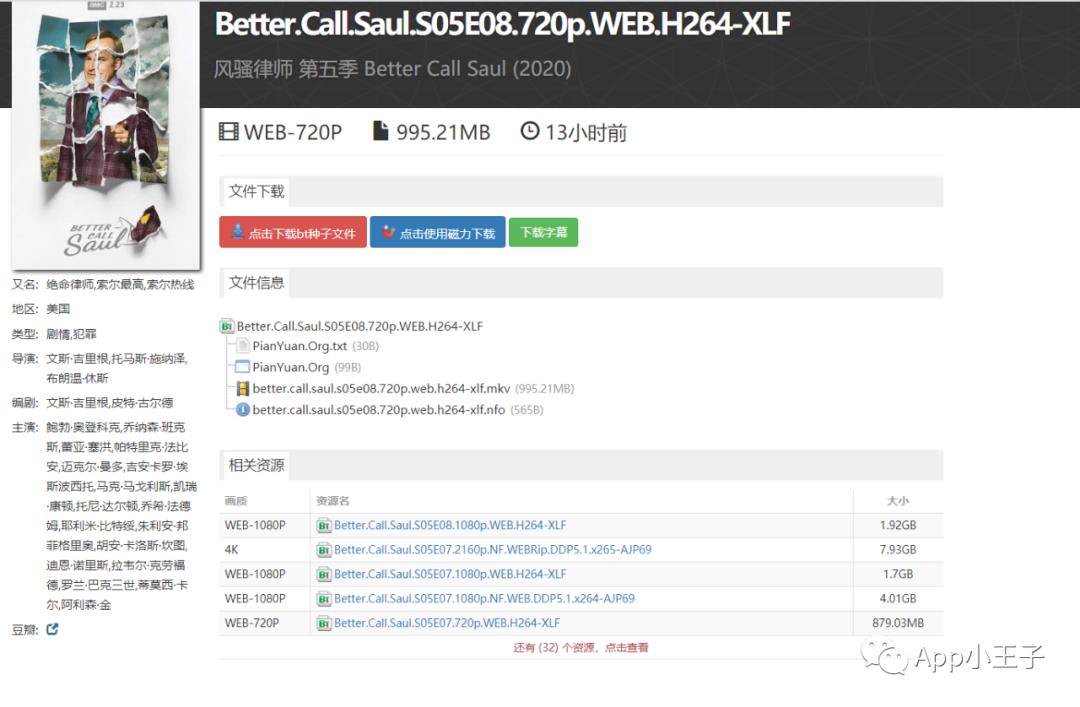This screenshot has width=1080, height=707.
Task: Click the BT icon of the torrent root folder
Action: pos(227,326)
